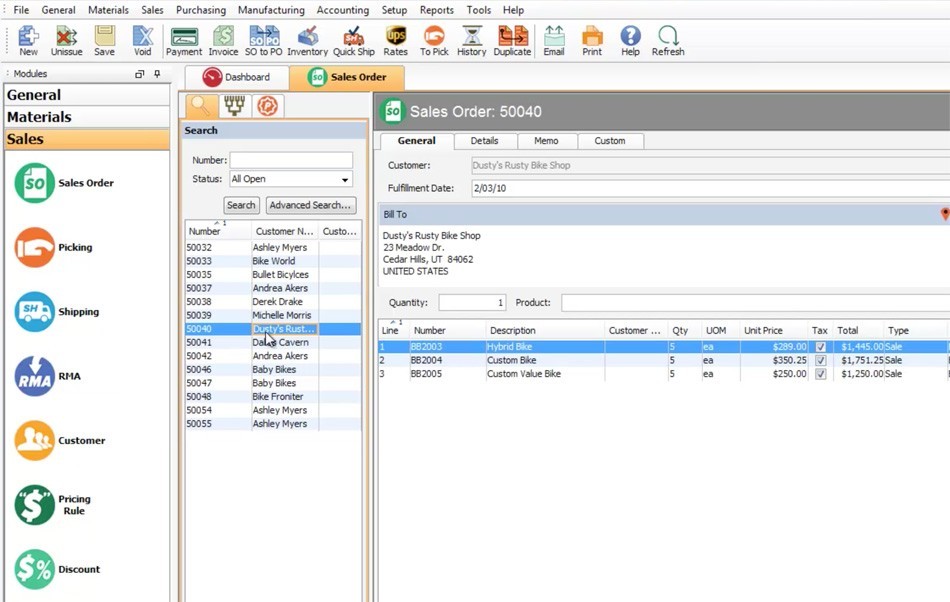This screenshot has width=950, height=602.
Task: Convert order using SO to PO icon
Action: tap(263, 40)
